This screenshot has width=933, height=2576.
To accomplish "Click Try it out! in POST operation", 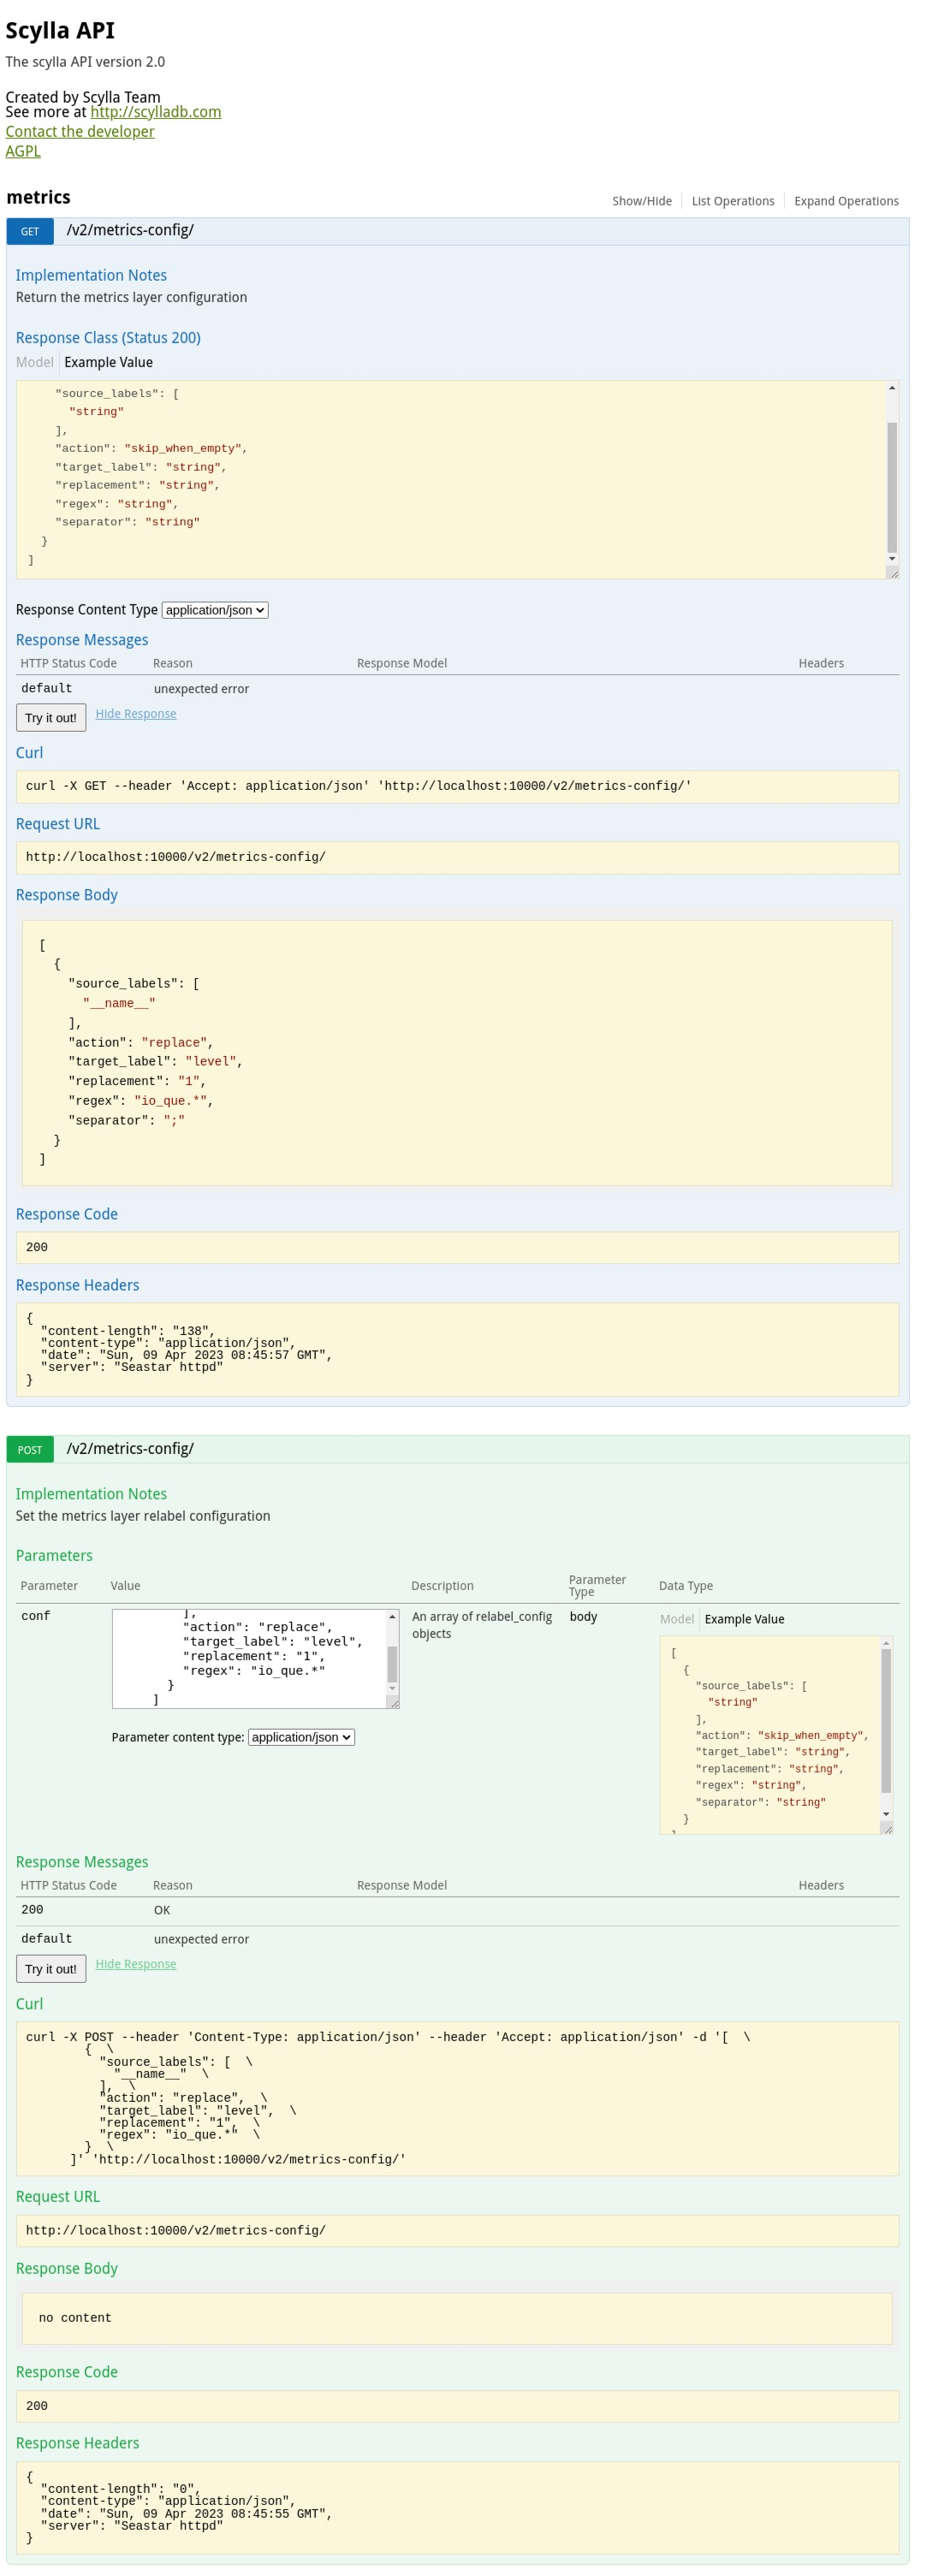I will pyautogui.click(x=51, y=1969).
